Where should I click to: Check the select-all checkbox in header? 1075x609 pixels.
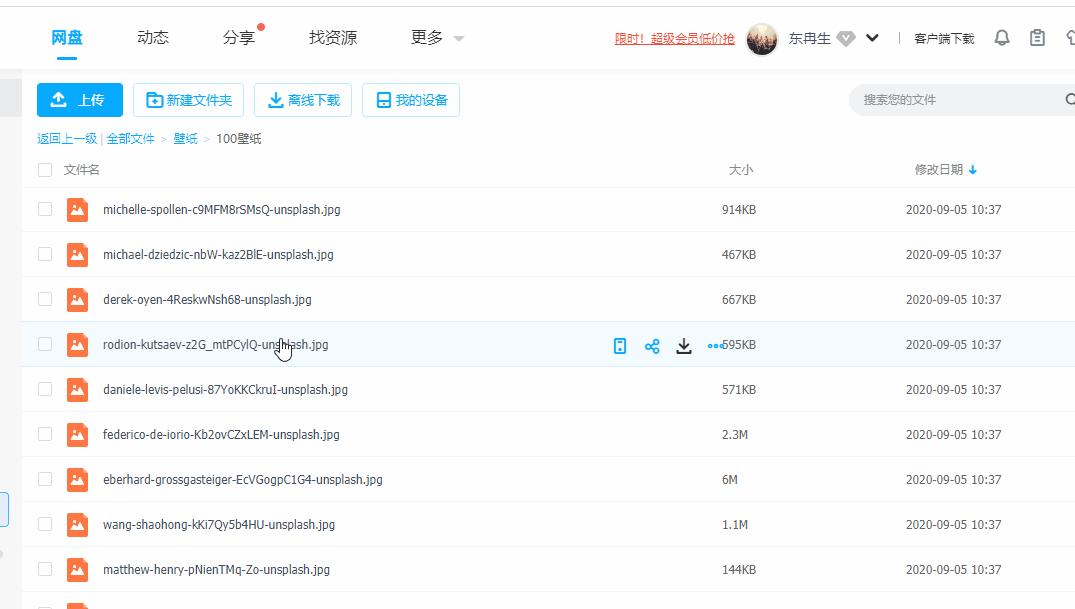click(x=44, y=169)
